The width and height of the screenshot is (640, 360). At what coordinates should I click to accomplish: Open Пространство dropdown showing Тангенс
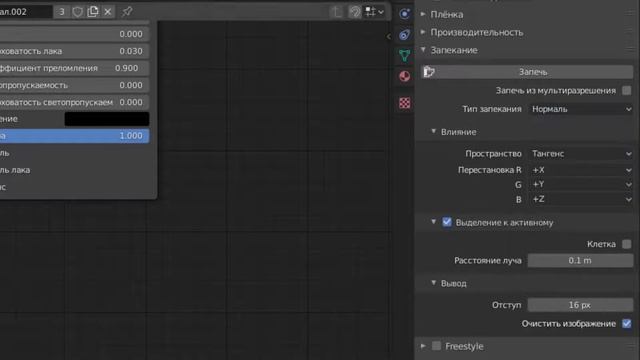pos(580,154)
